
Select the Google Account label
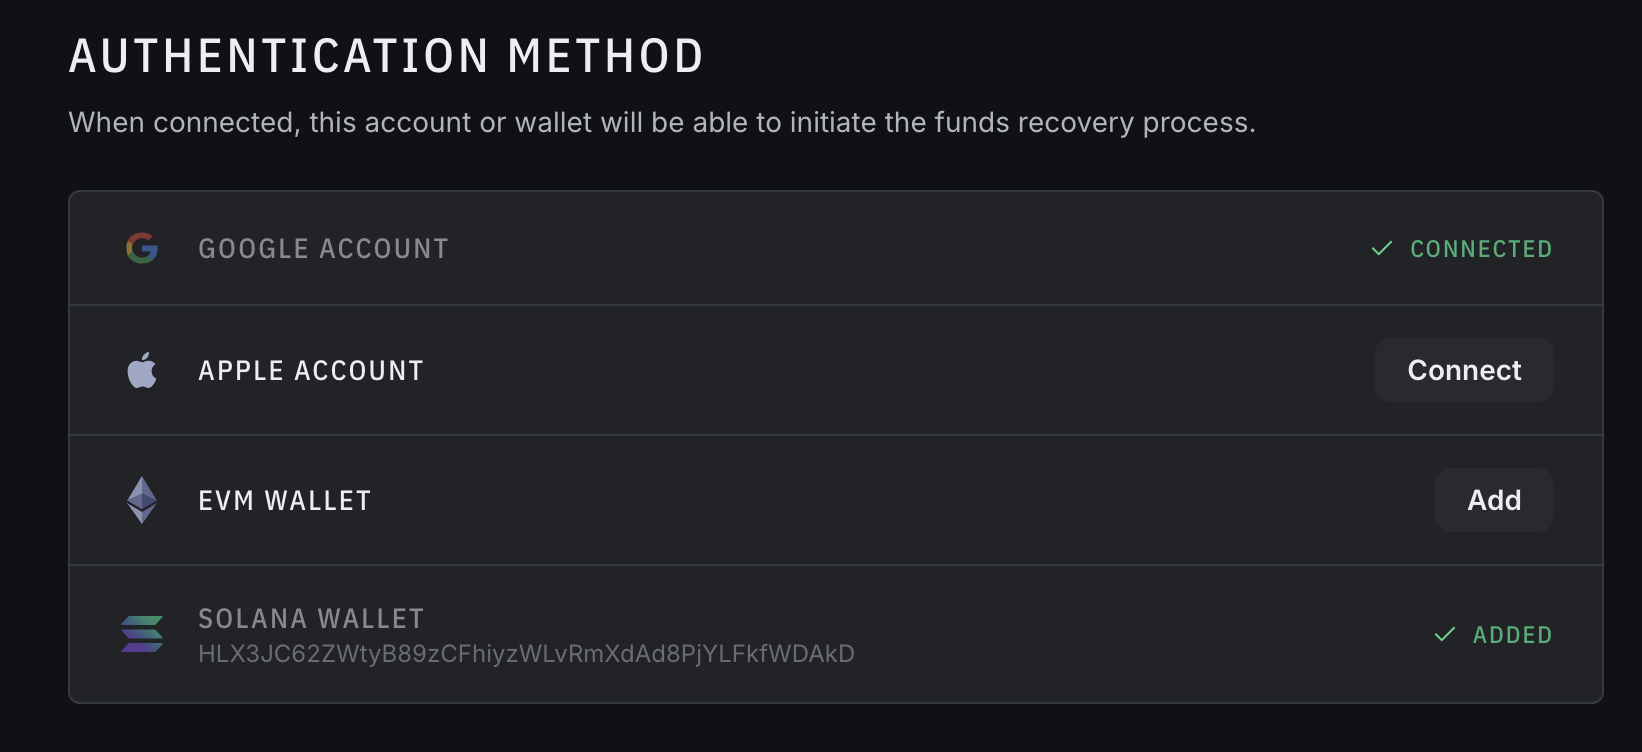coord(323,249)
